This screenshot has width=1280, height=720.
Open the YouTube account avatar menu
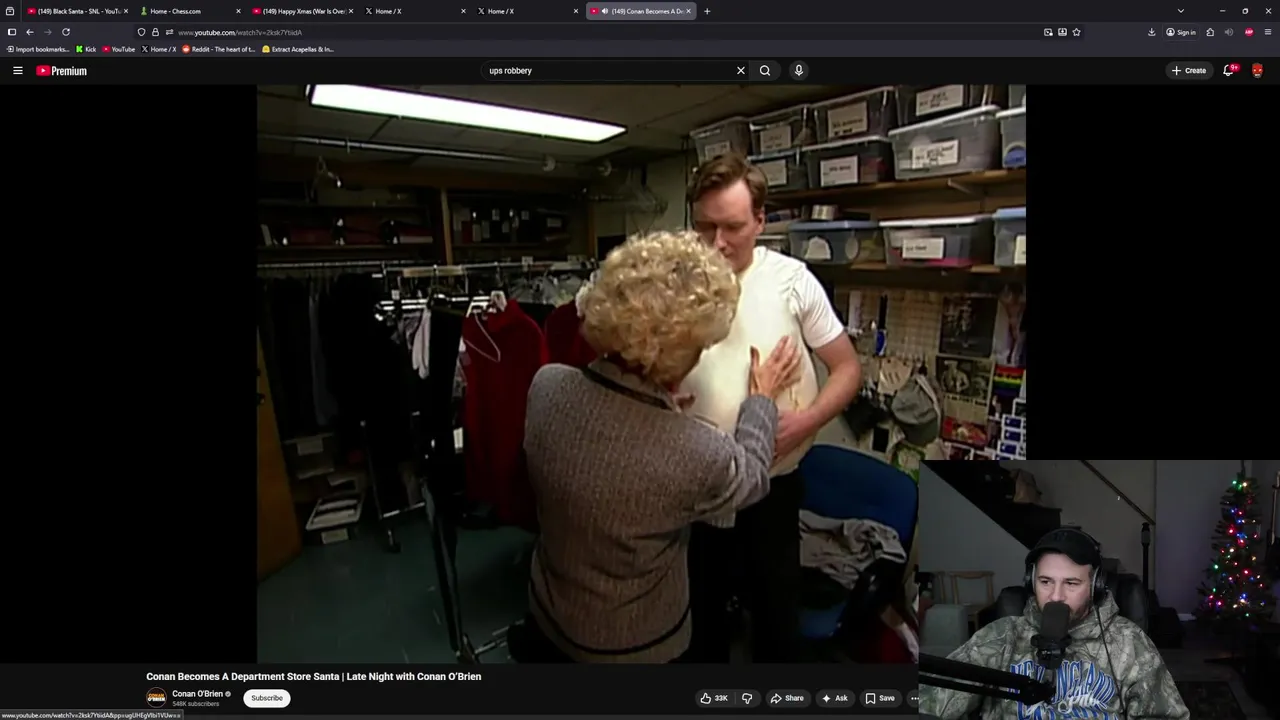coord(1257,71)
